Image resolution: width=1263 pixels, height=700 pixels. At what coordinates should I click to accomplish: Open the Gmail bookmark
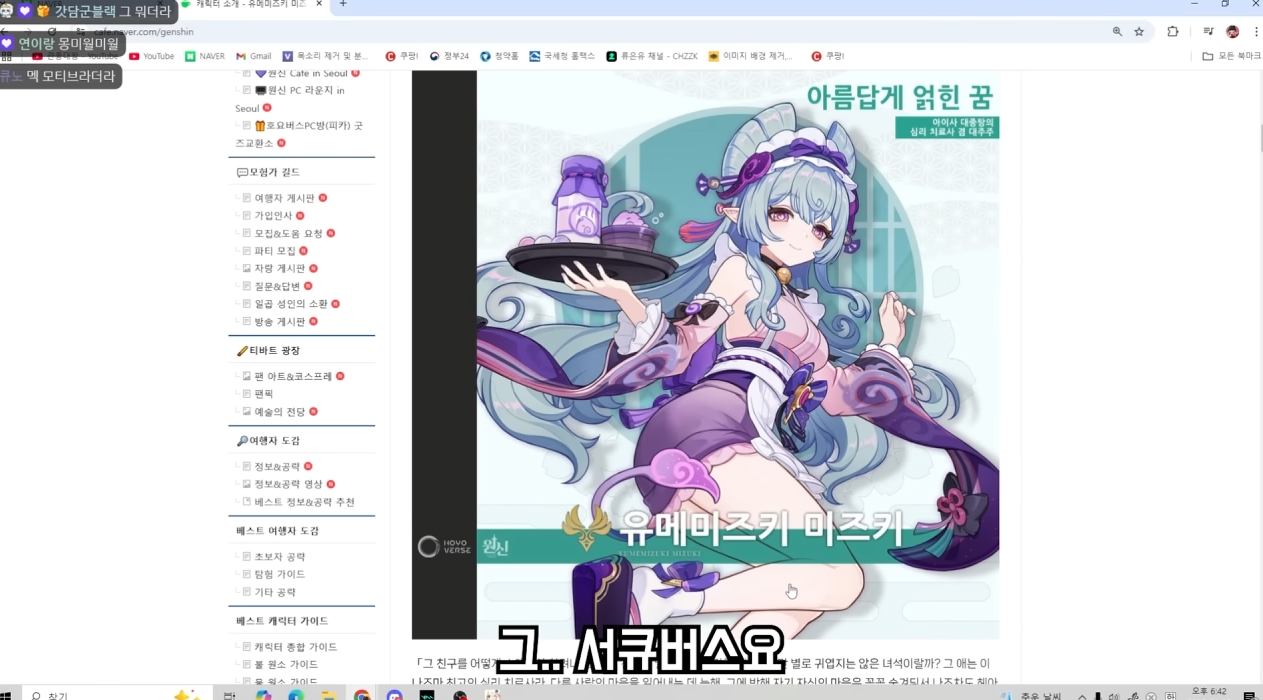(x=254, y=56)
